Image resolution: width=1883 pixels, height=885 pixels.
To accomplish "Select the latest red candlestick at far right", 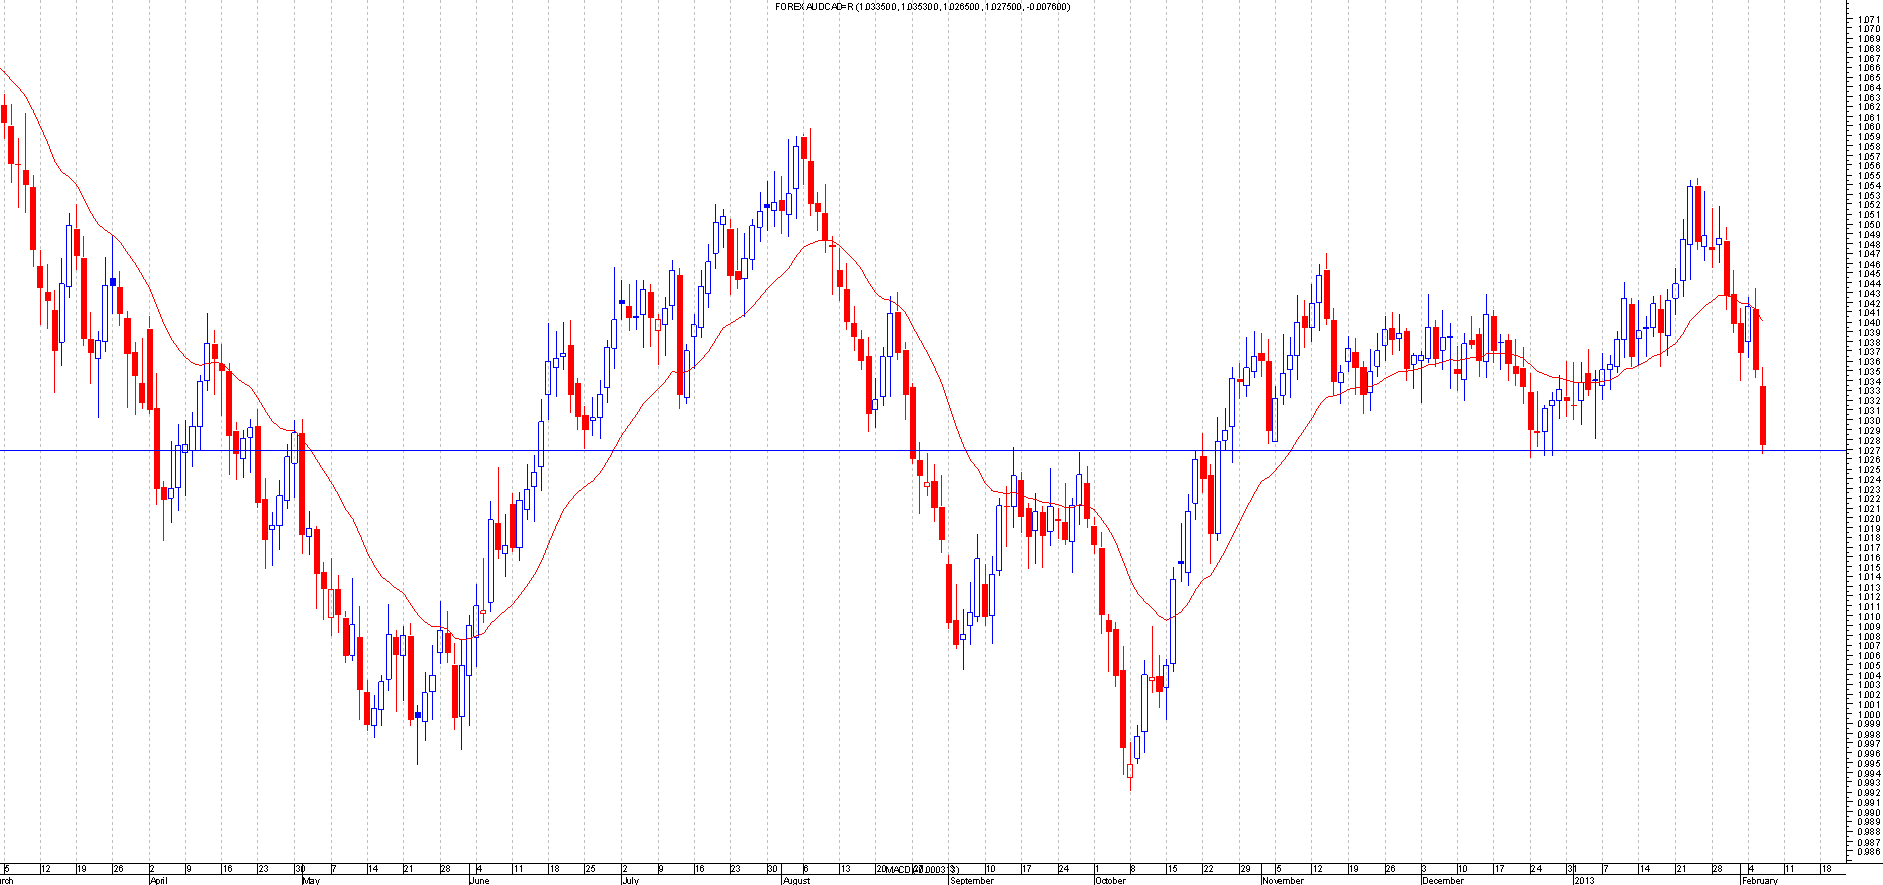I will 1763,415.
